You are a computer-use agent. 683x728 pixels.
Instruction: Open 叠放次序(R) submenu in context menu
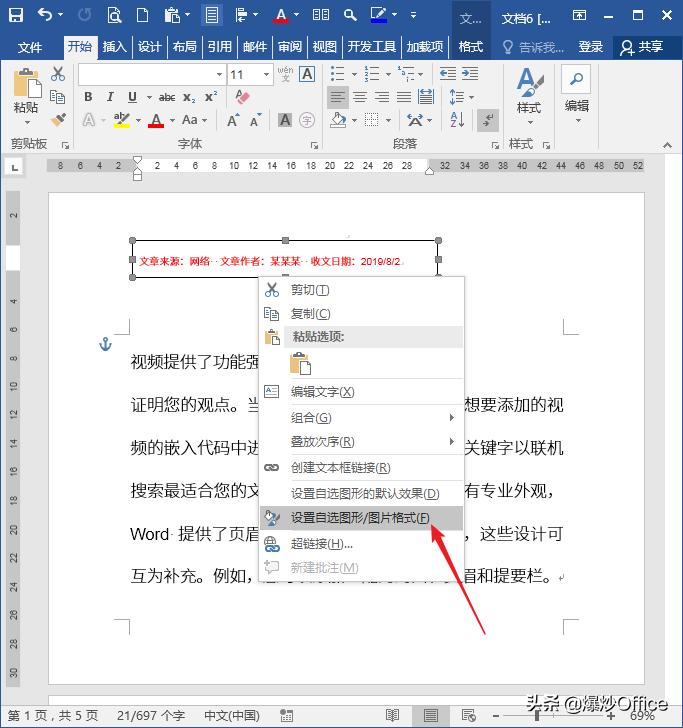point(362,442)
